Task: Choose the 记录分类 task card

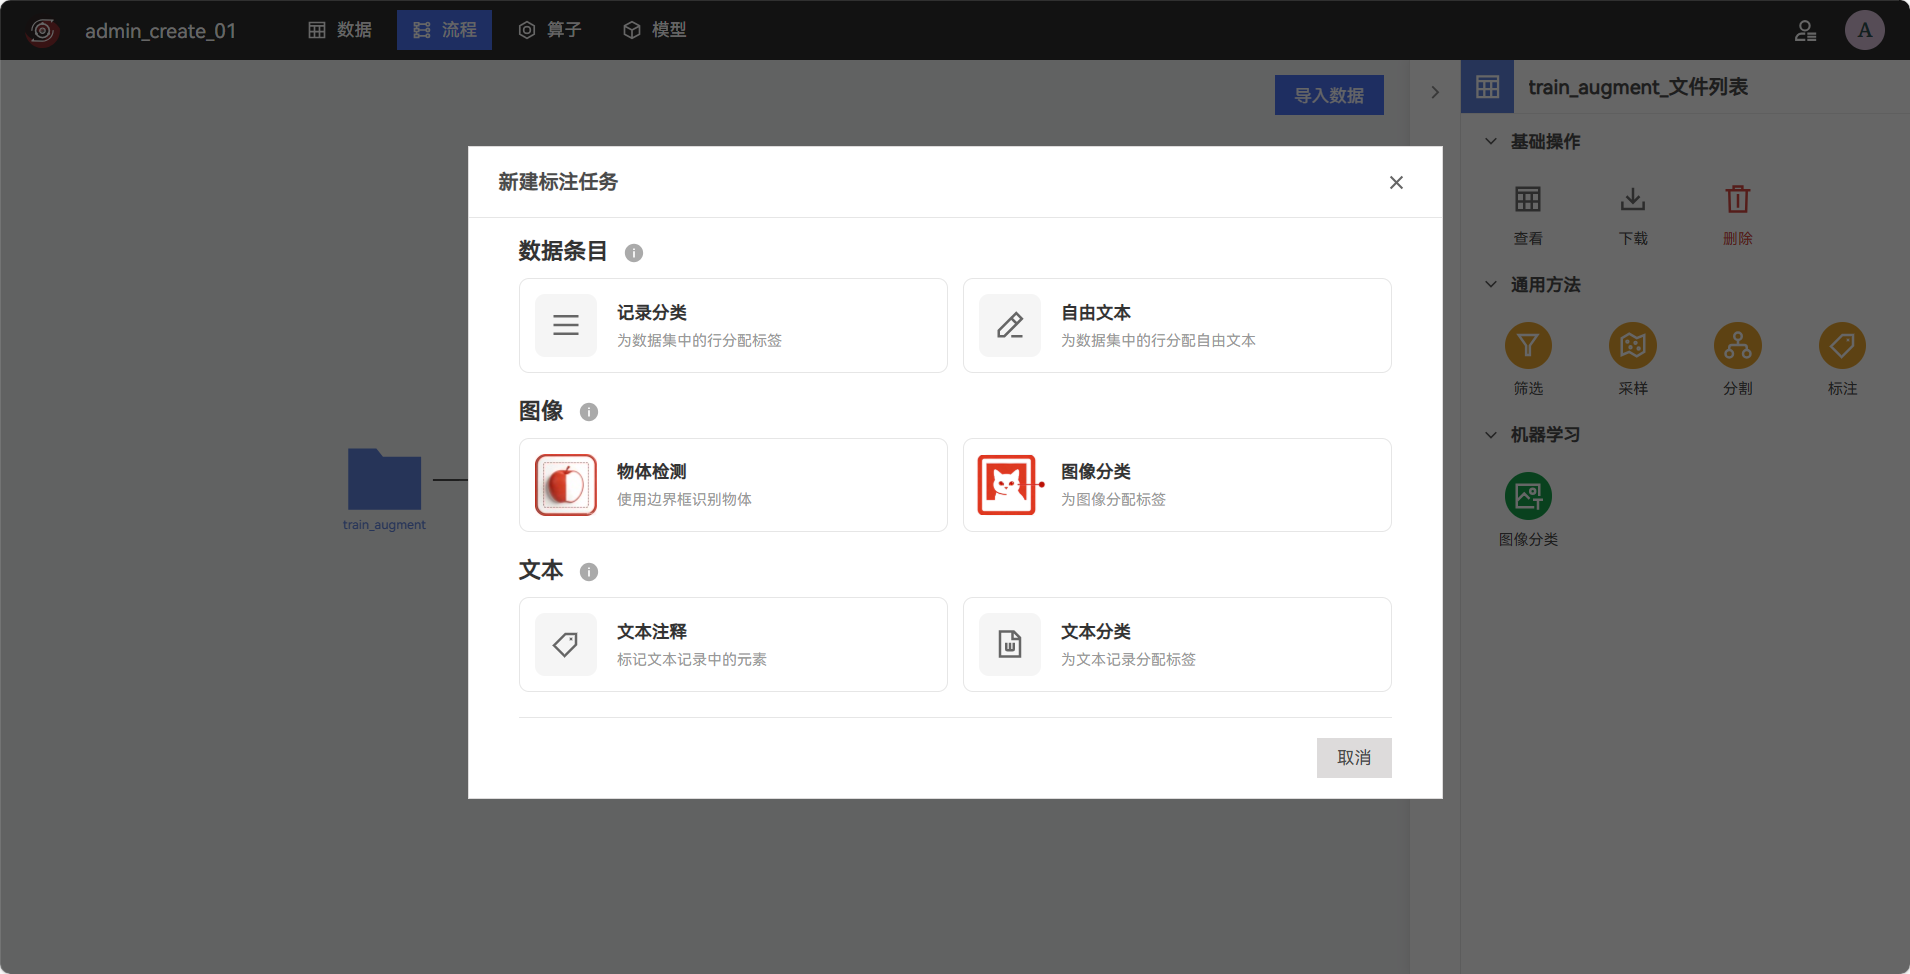Action: click(733, 325)
